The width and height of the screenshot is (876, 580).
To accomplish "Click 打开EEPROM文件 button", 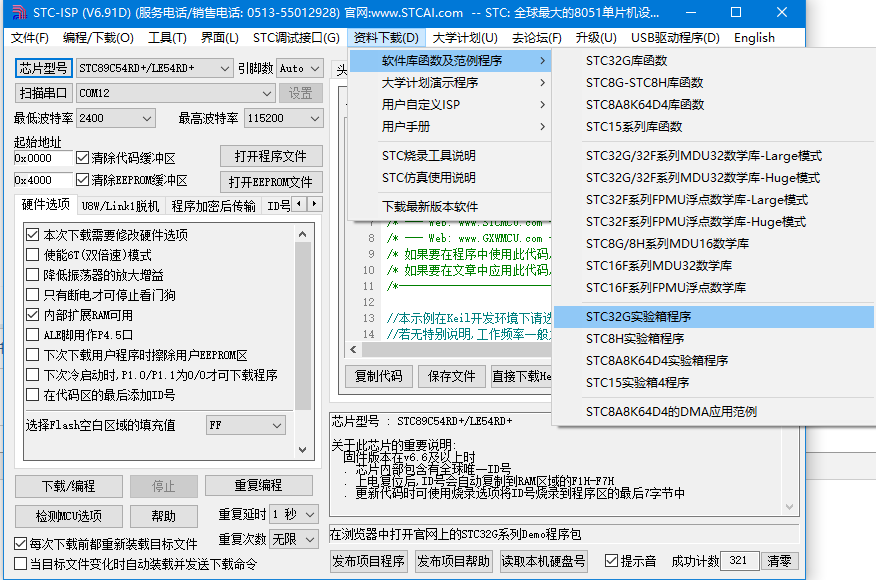I will click(271, 182).
